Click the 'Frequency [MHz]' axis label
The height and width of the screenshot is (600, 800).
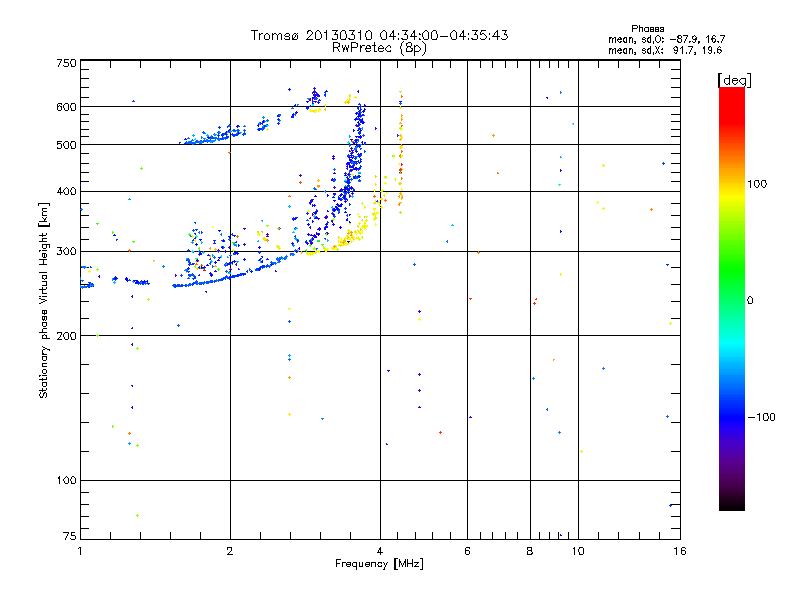coord(379,564)
